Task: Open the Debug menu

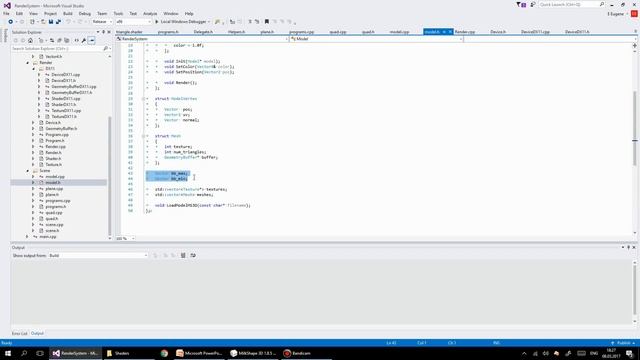Action: [84, 13]
